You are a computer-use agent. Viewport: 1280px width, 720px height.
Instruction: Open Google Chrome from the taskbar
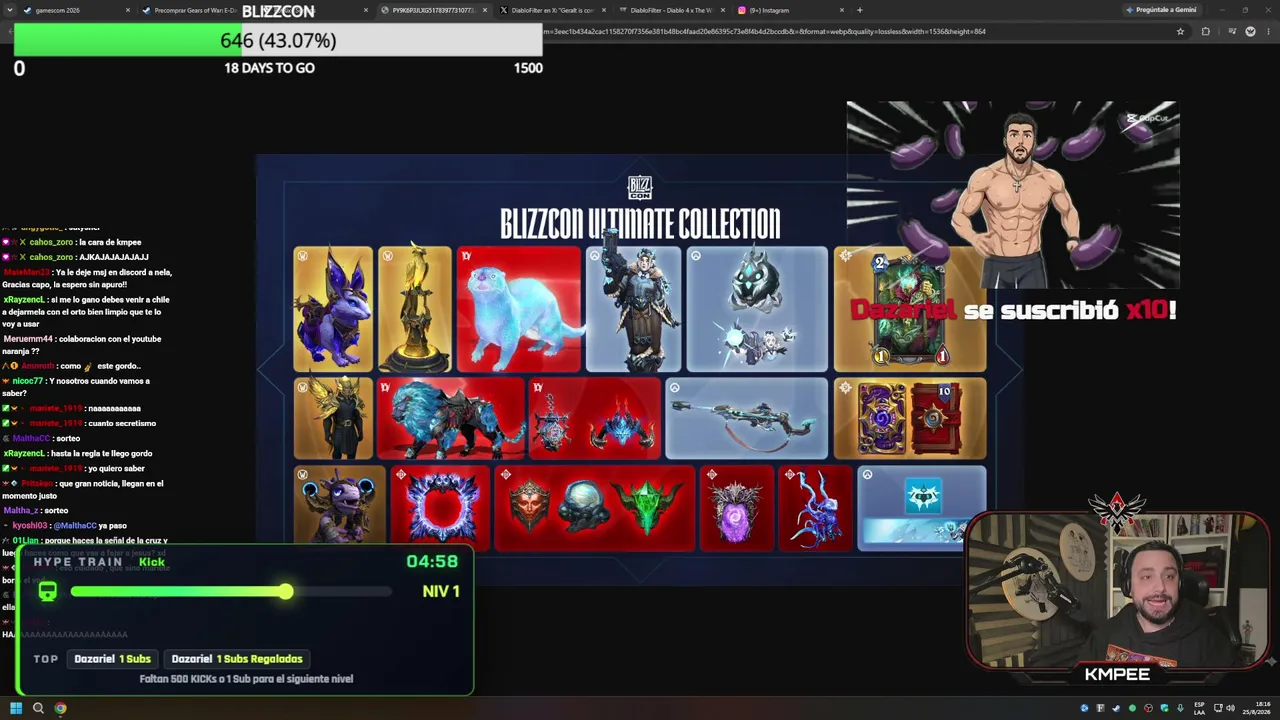[x=60, y=708]
